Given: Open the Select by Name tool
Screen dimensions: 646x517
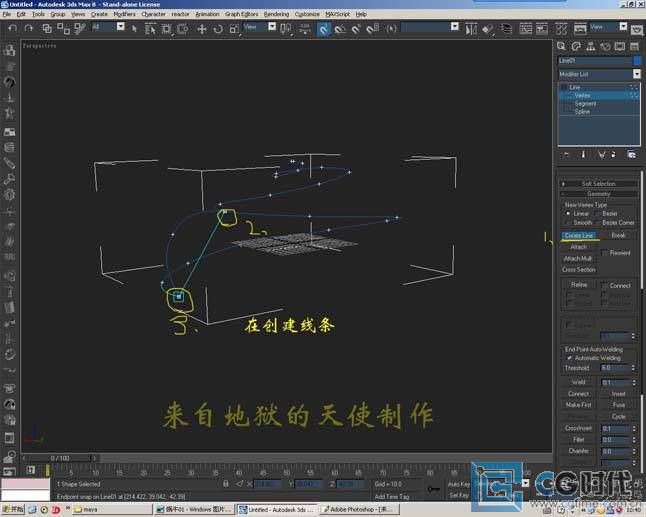Looking at the screenshot, I should coord(150,28).
